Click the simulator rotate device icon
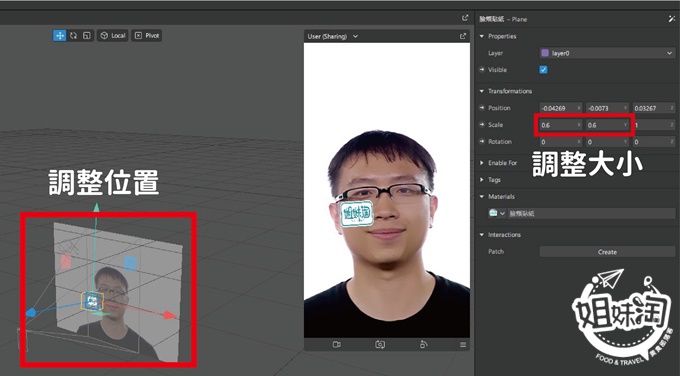The height and width of the screenshot is (376, 680). click(x=424, y=344)
